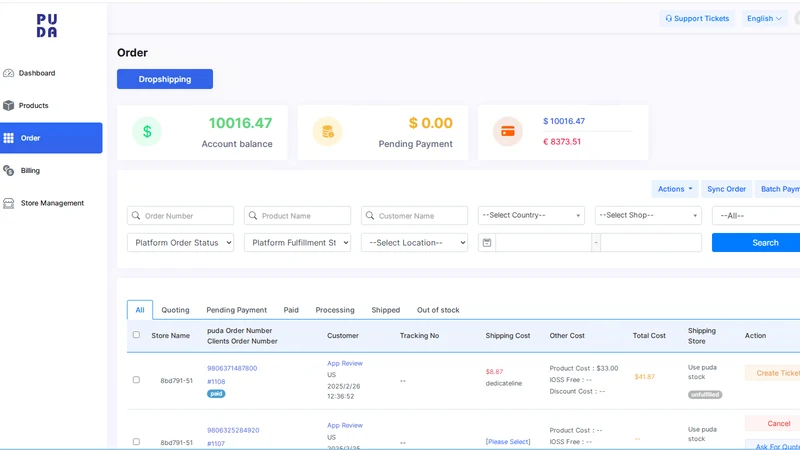Click into the Customer Name search field

pyautogui.click(x=414, y=216)
